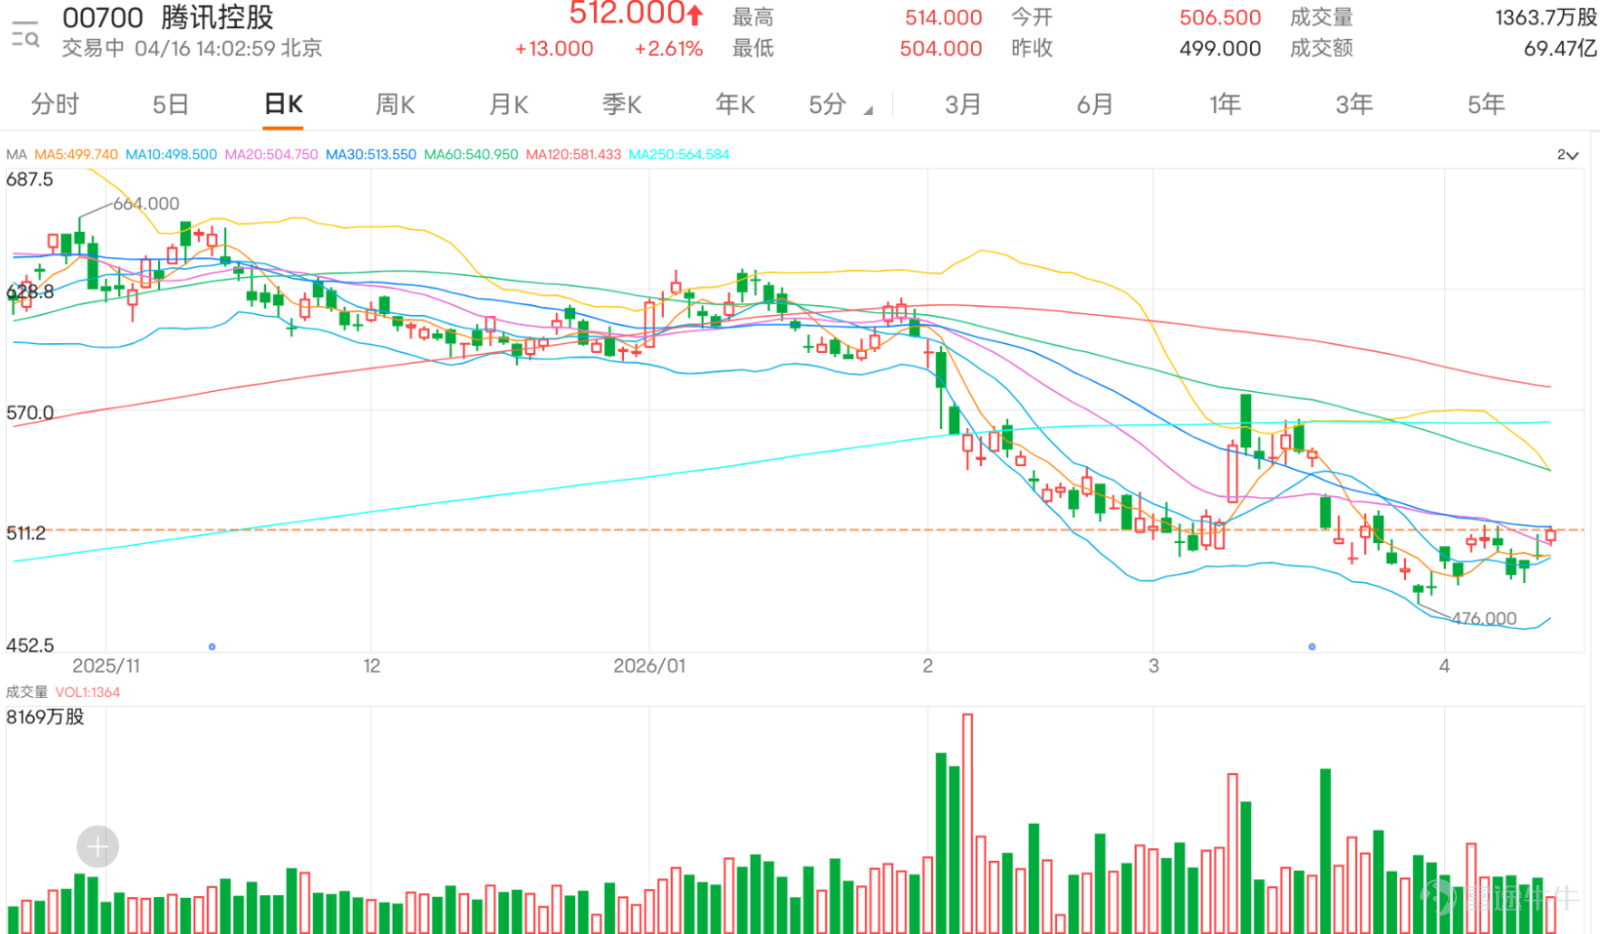The height and width of the screenshot is (934, 1600).
Task: Click the 昨收 value 499.000
Action: [x=1220, y=49]
